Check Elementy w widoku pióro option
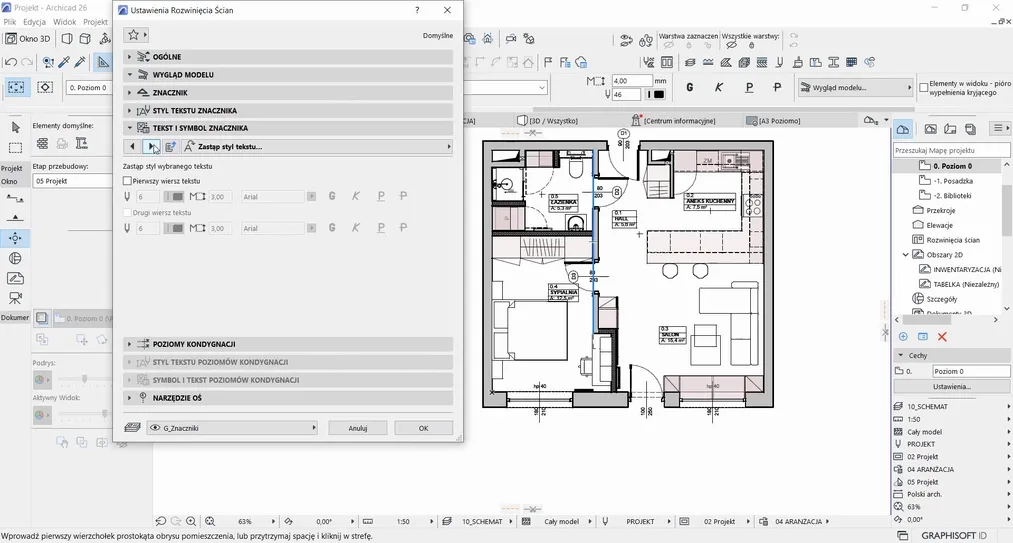 [x=923, y=88]
